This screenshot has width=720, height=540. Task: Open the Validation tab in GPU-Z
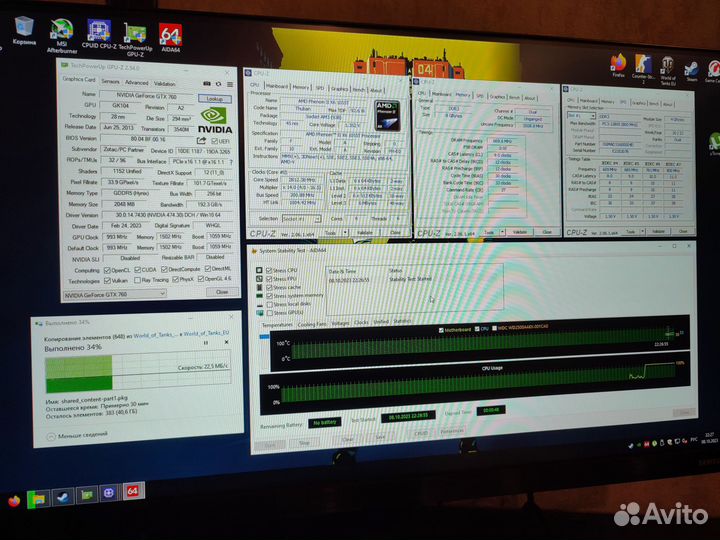pyautogui.click(x=164, y=84)
